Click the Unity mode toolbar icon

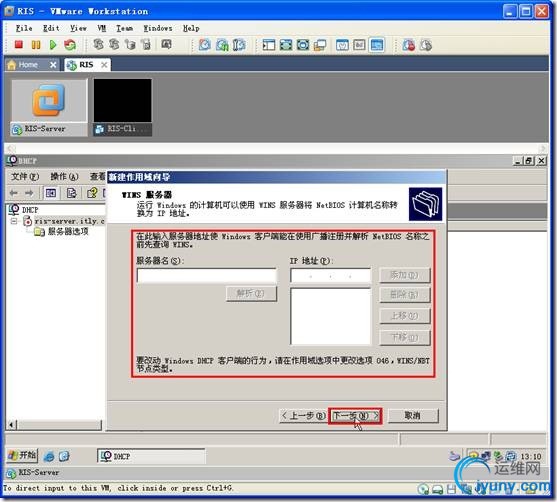click(x=320, y=45)
